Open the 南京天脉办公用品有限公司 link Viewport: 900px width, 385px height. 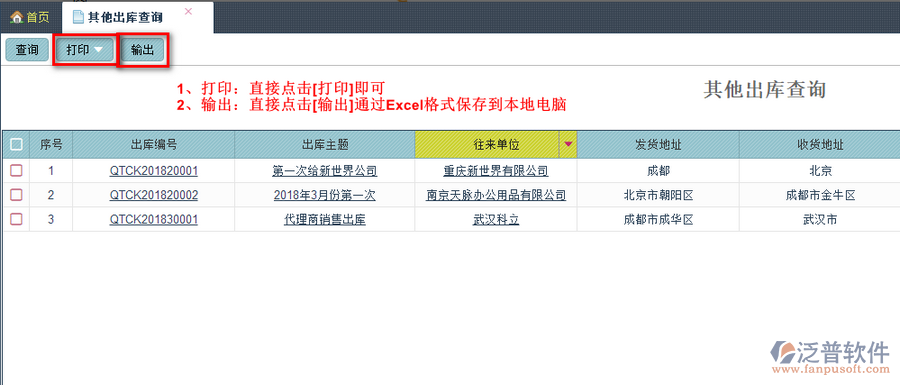(496, 195)
